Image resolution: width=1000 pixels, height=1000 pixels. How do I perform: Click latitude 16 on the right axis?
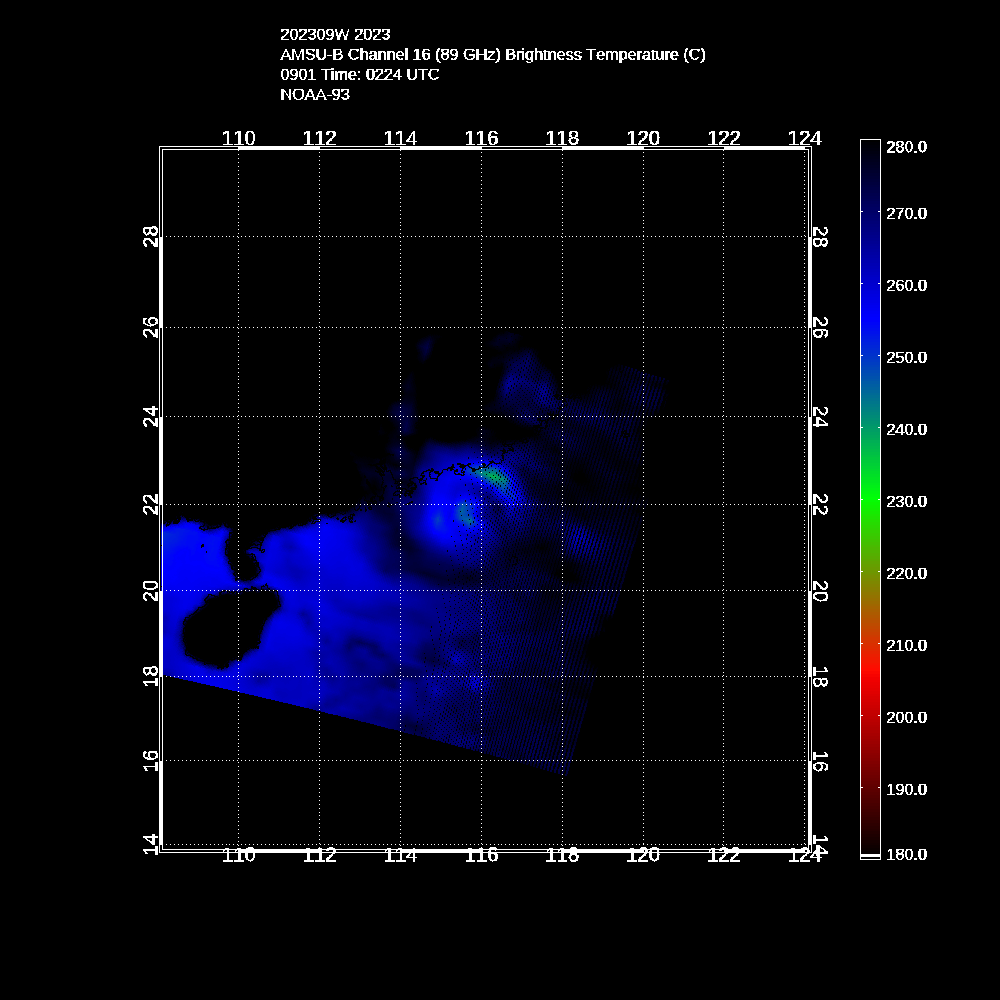[820, 761]
